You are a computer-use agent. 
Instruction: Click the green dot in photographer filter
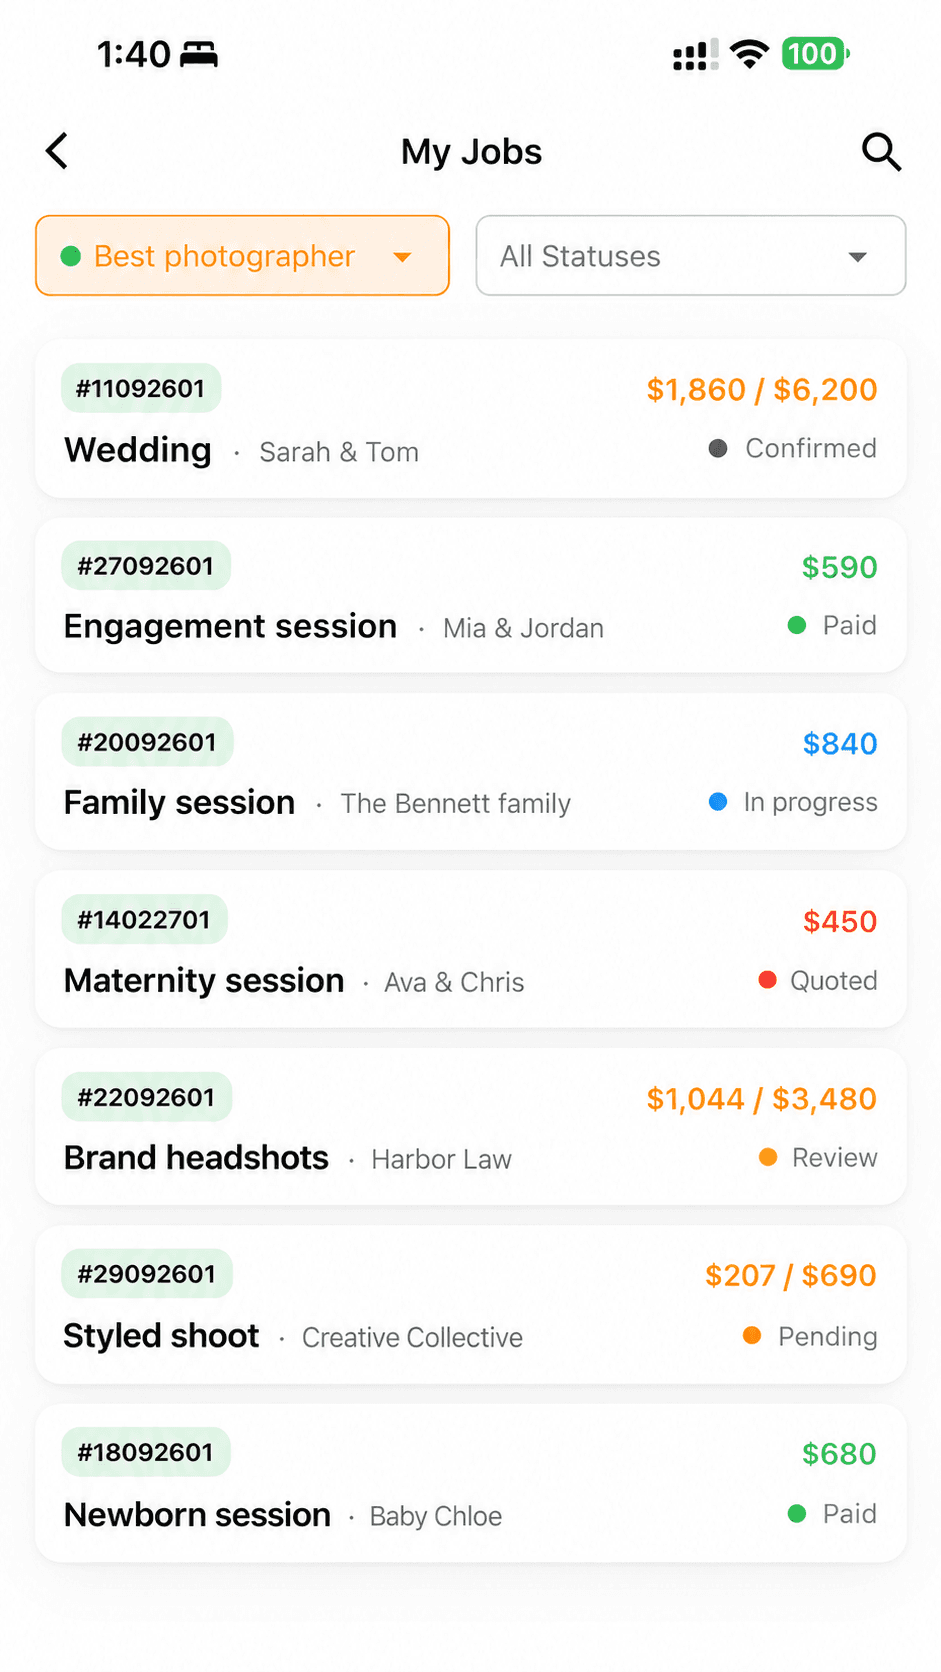coord(71,256)
